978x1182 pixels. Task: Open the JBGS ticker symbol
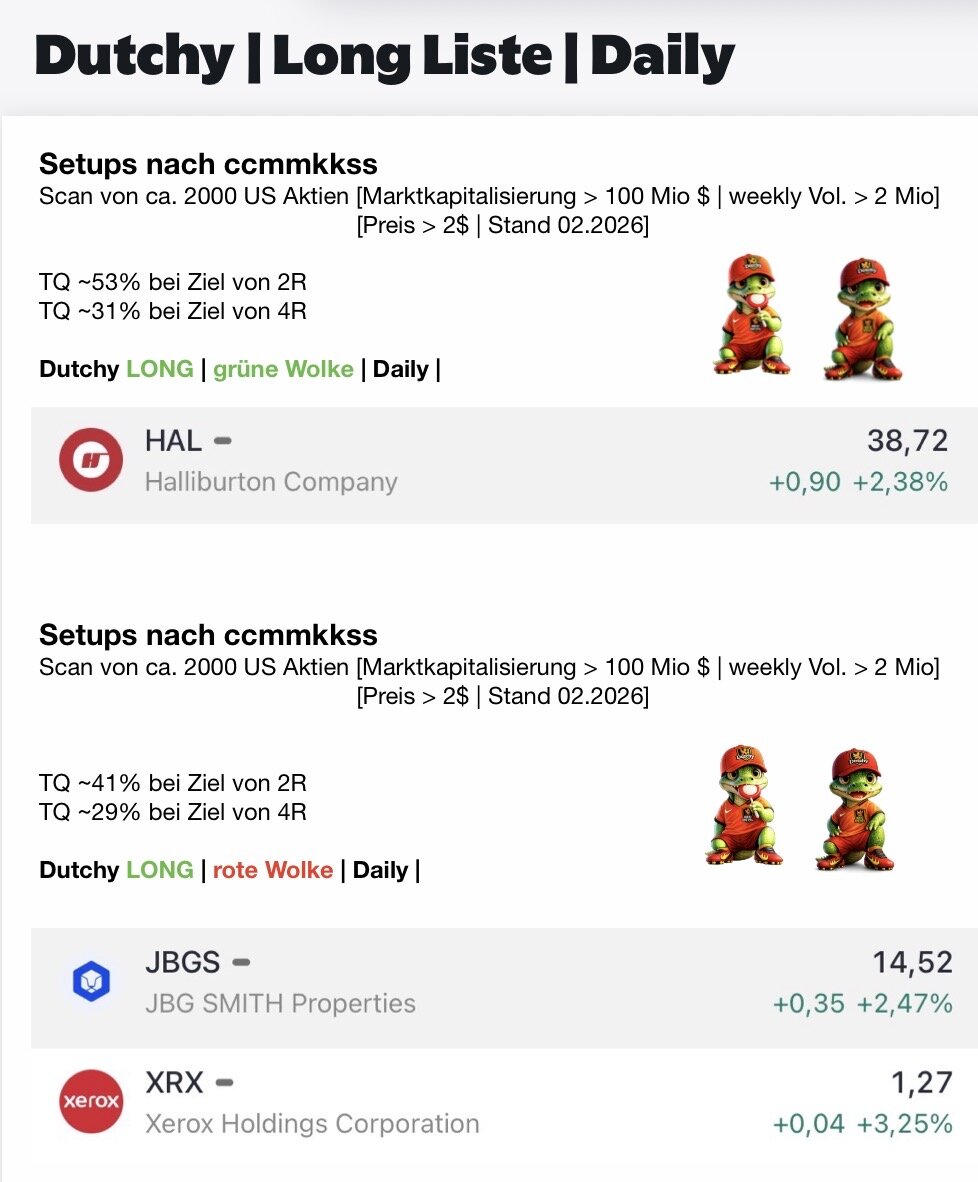coord(182,962)
